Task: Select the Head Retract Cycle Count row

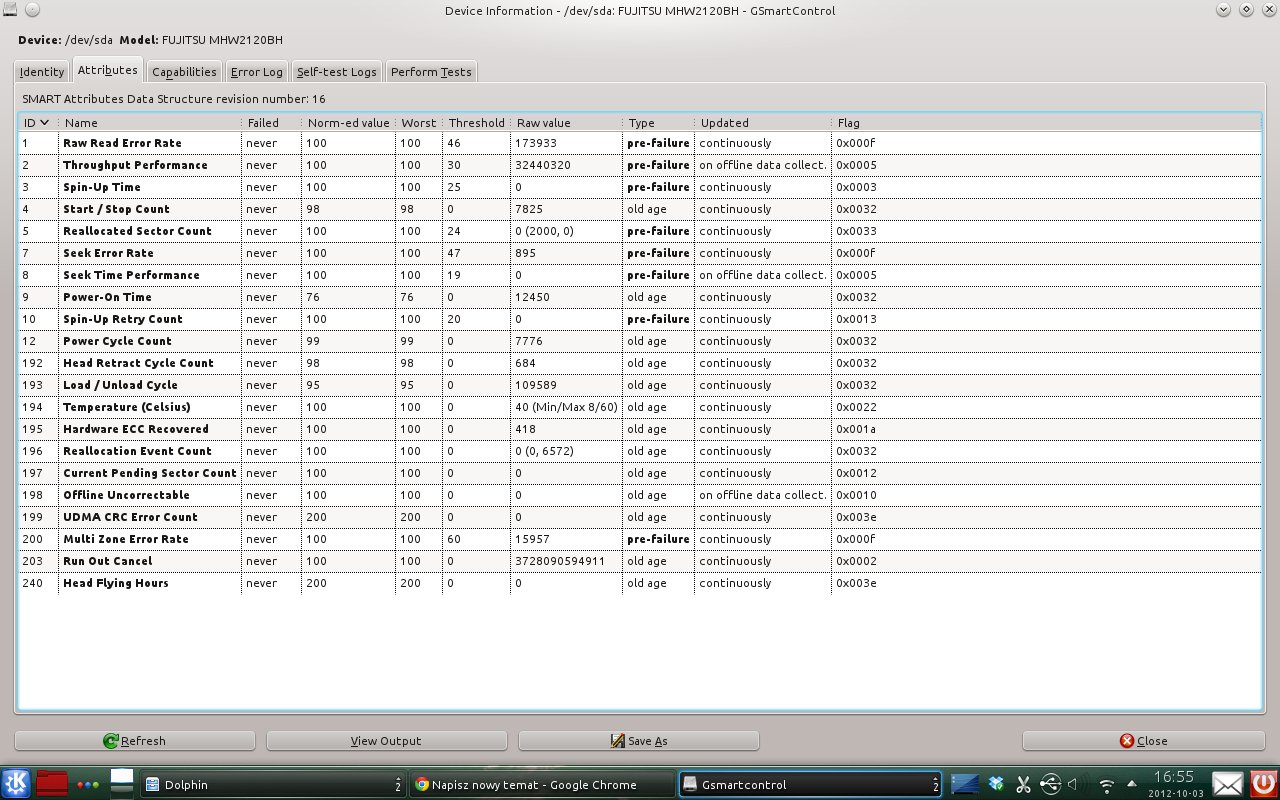Action: 640,363
